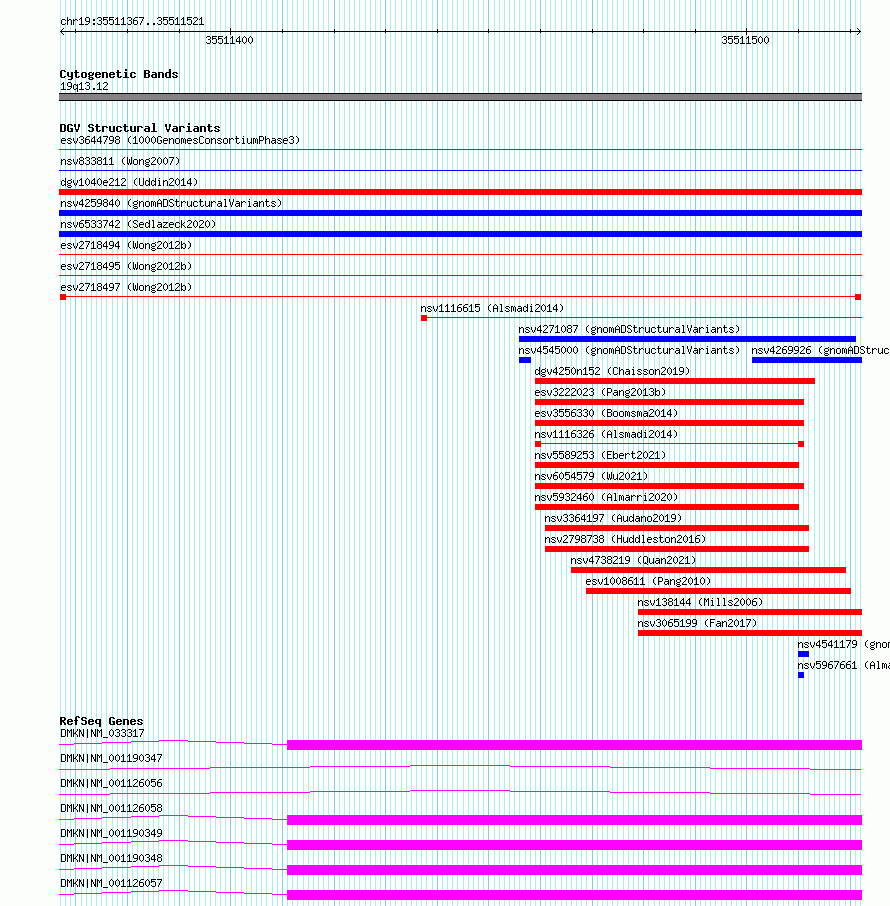
Task: Select nsv1116615 (Alsmadi2014) variant label
Action: [x=492, y=309]
